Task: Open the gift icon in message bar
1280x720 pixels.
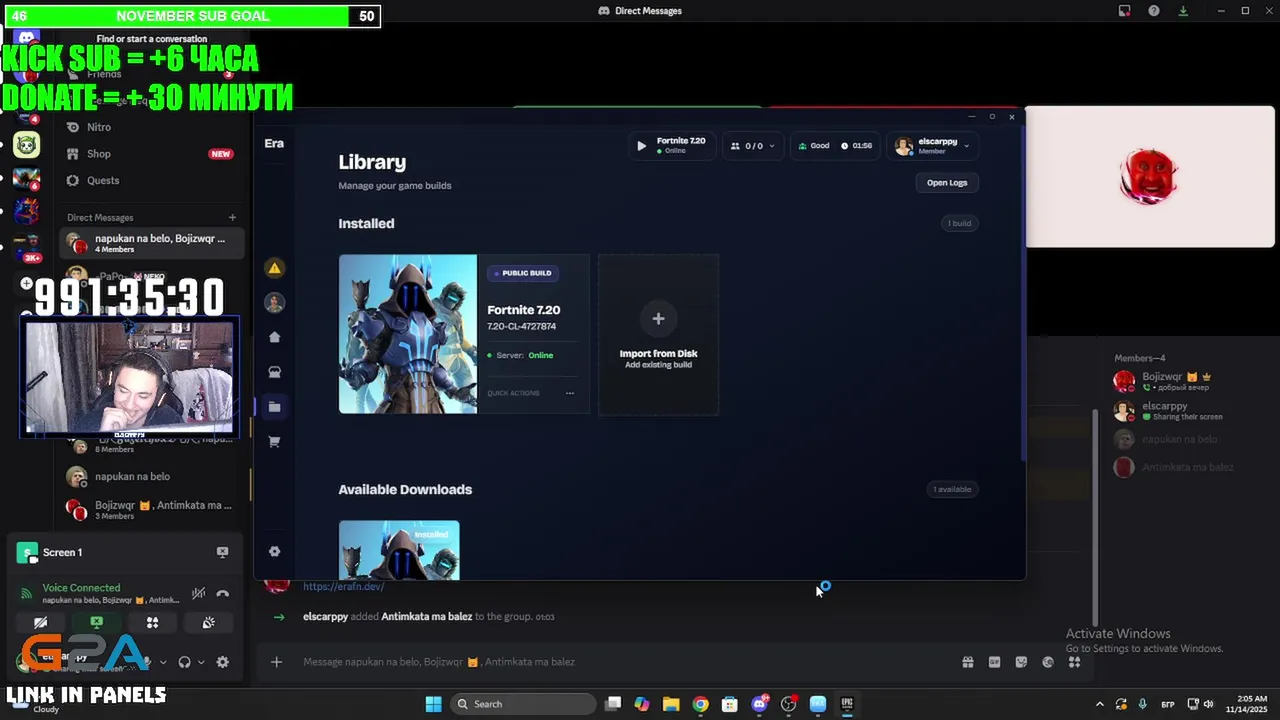Action: coord(968,662)
